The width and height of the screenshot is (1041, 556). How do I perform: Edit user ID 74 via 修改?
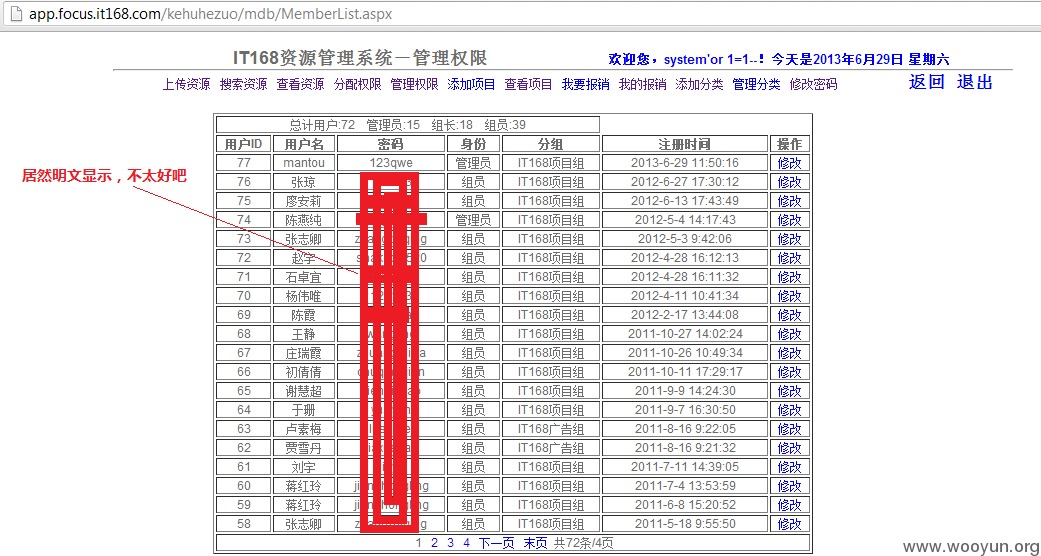[790, 220]
